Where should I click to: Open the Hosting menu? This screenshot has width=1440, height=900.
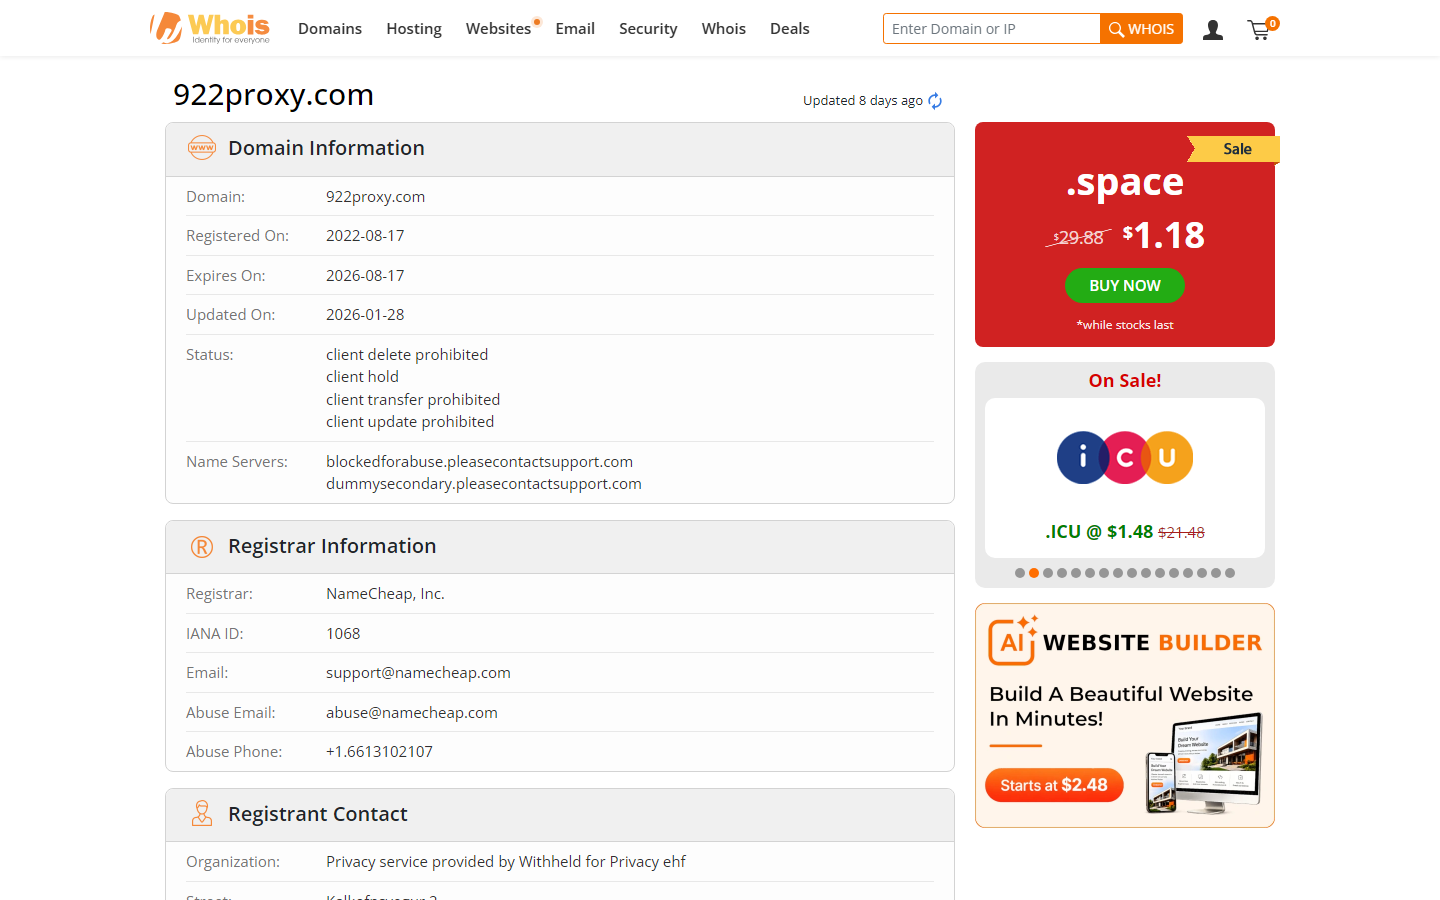[414, 29]
